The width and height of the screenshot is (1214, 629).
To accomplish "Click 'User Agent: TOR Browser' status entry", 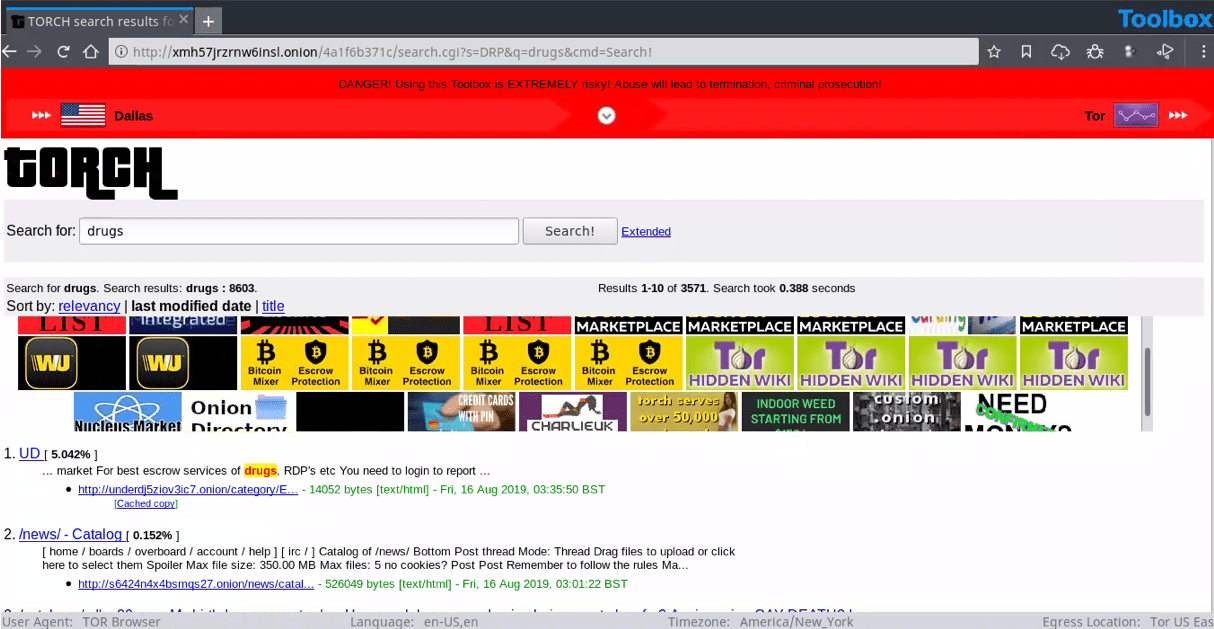I will 81,621.
